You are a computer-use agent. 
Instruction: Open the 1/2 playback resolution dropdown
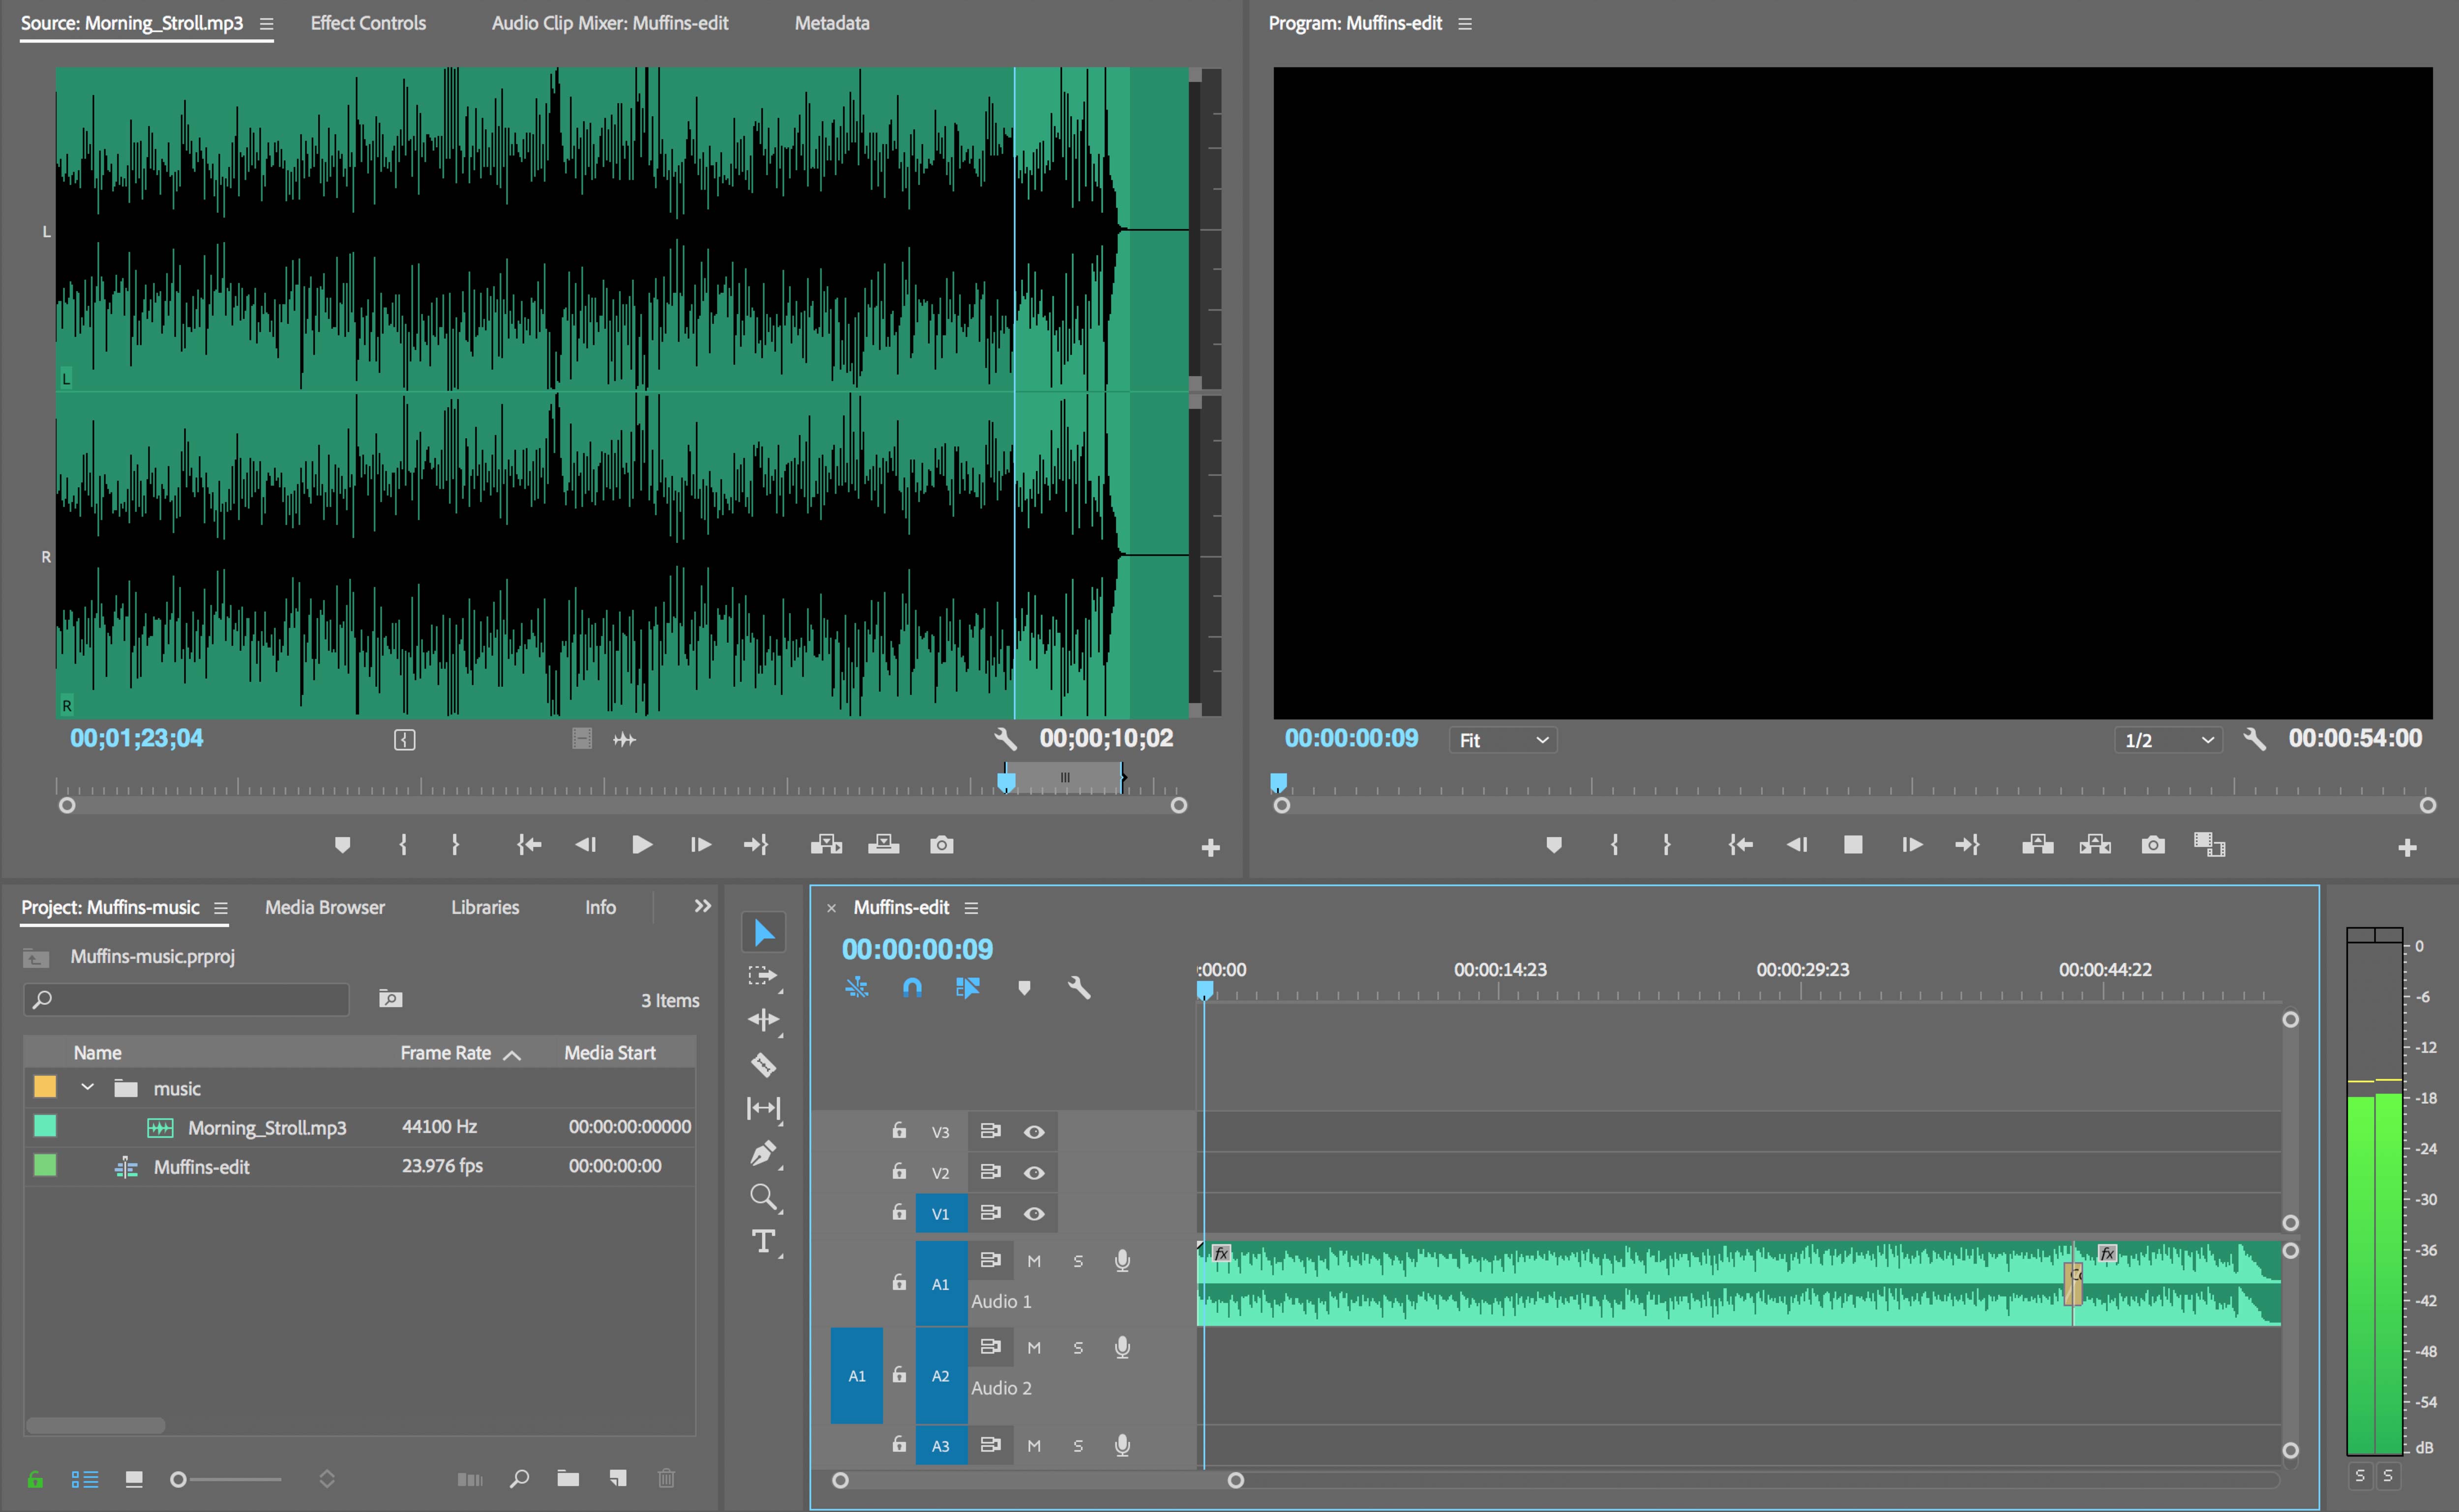[x=2167, y=740]
